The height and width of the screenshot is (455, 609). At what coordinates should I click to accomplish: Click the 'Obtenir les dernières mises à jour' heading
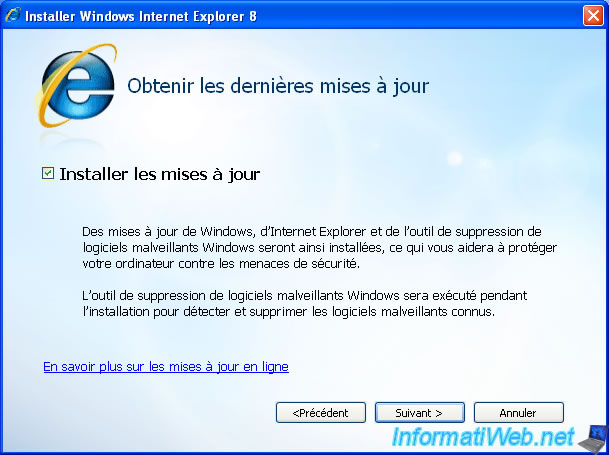[278, 86]
